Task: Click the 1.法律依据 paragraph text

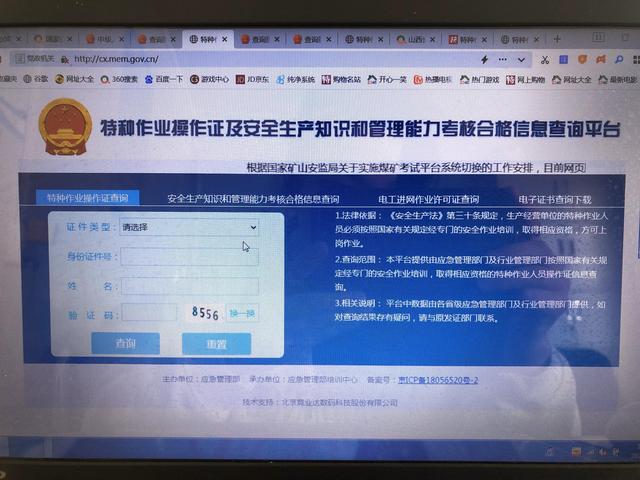Action: (x=471, y=229)
